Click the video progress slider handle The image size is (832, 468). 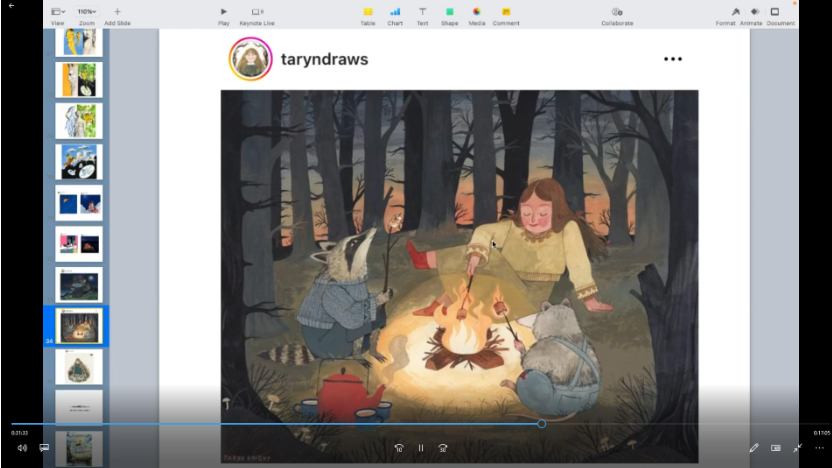(541, 423)
